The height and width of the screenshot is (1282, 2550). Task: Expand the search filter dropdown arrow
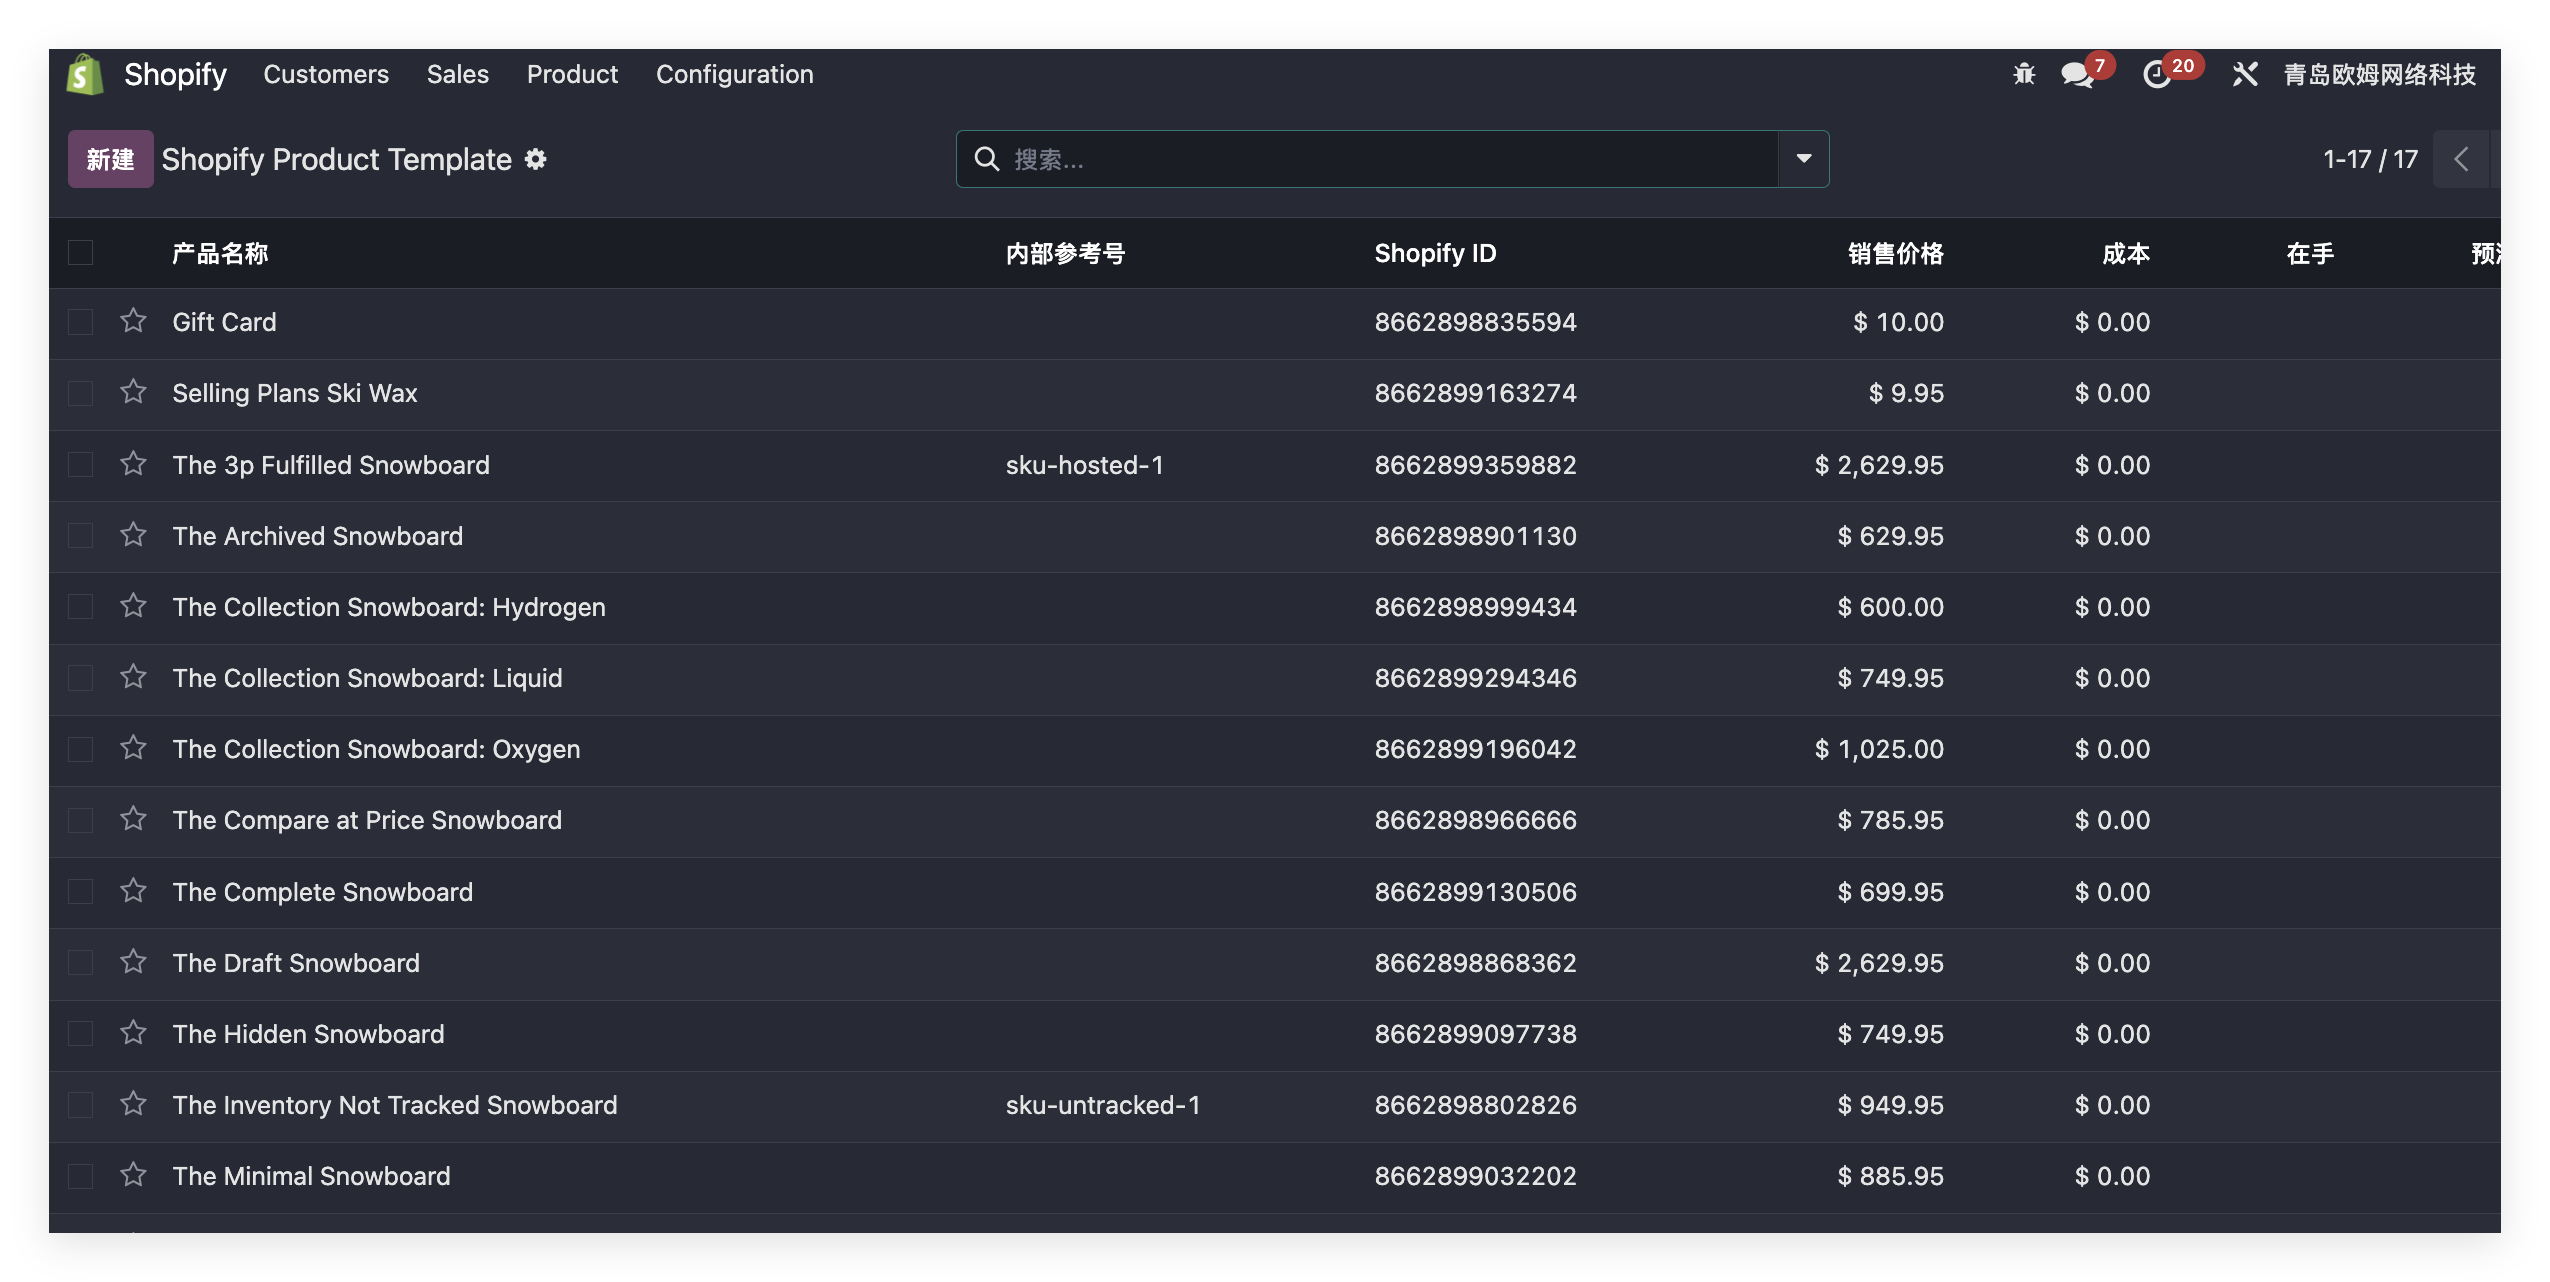[x=1804, y=158]
